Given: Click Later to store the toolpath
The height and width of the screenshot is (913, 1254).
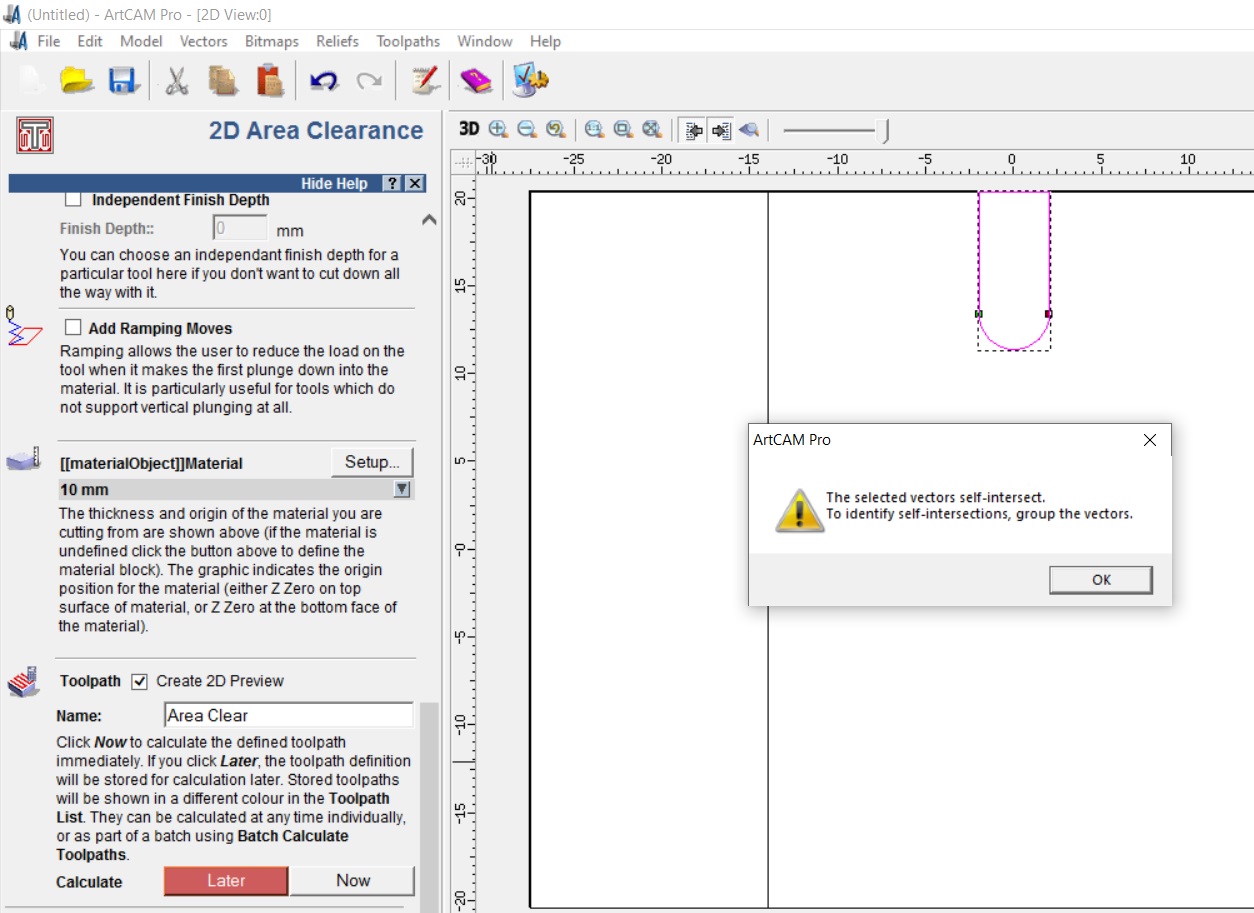Looking at the screenshot, I should (x=226, y=881).
